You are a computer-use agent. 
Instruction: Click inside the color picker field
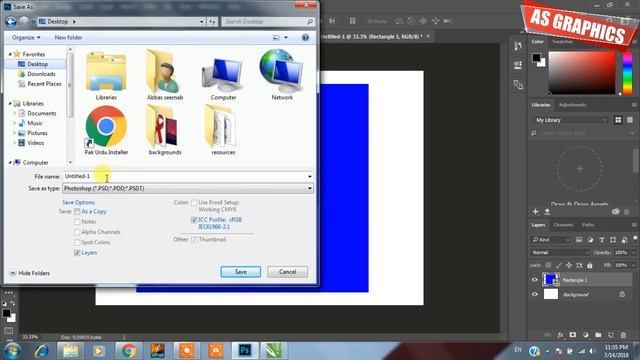582,73
